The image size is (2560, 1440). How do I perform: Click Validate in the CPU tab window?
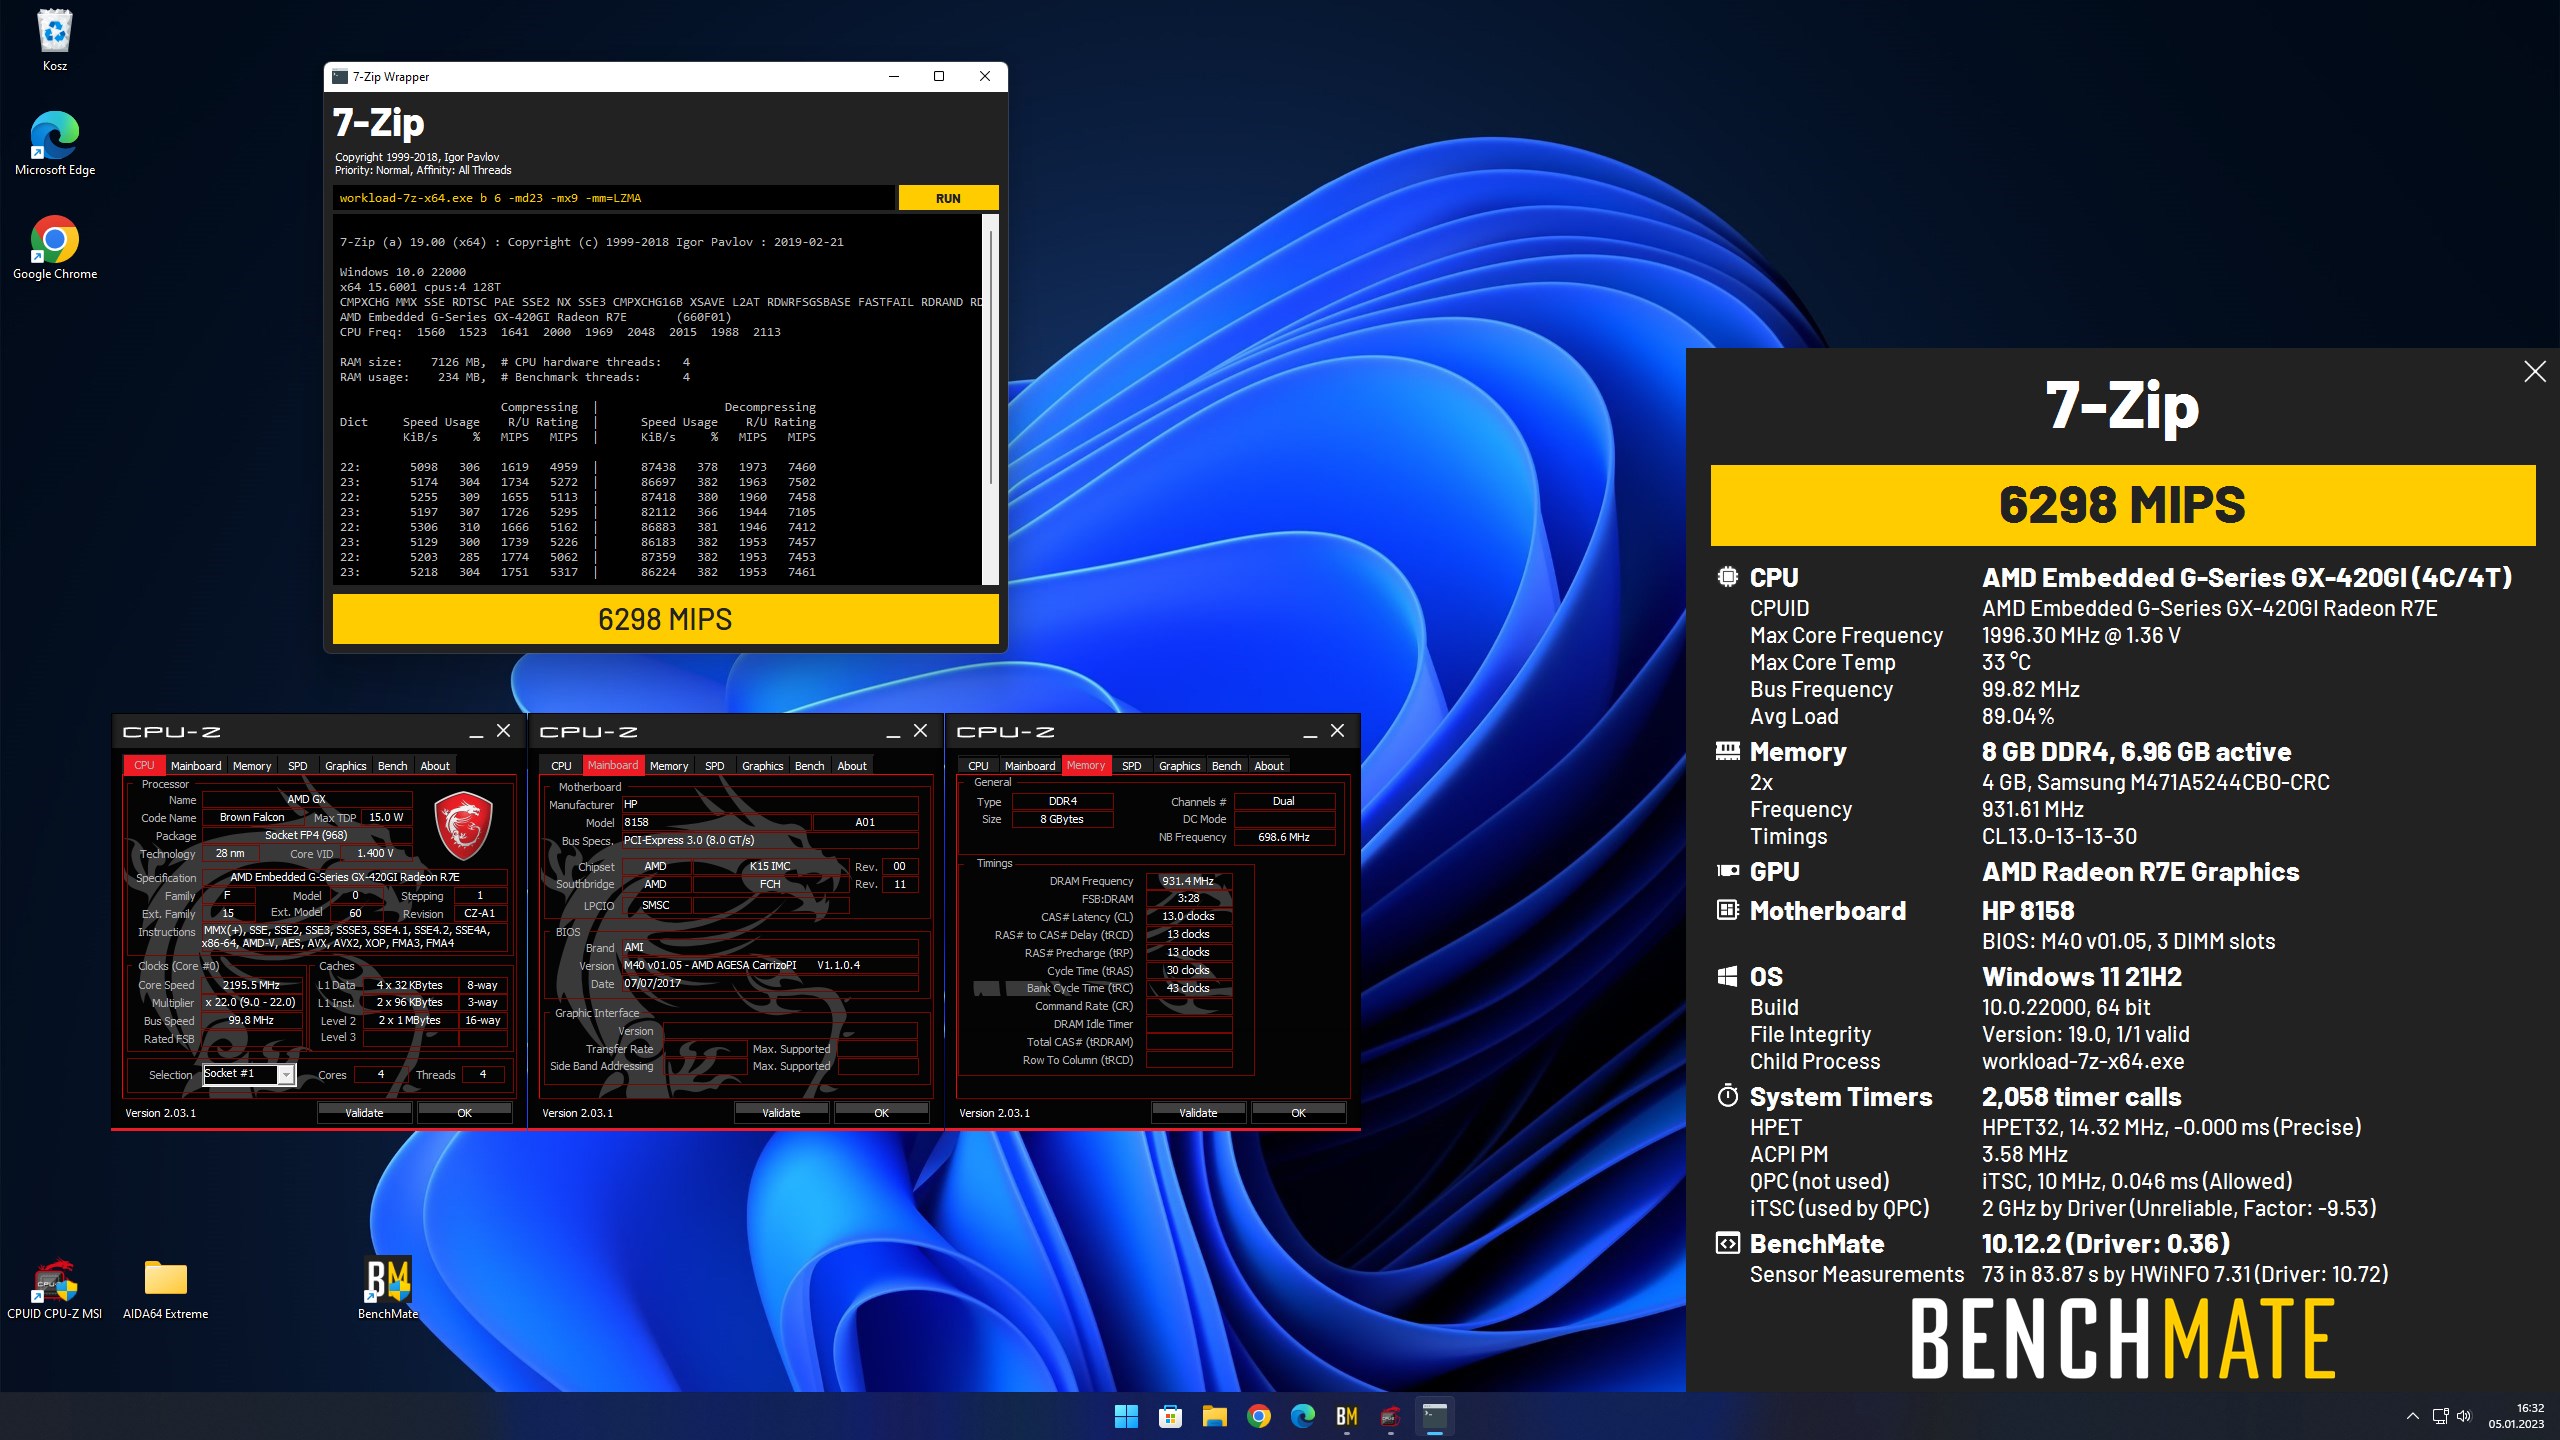tap(364, 1112)
